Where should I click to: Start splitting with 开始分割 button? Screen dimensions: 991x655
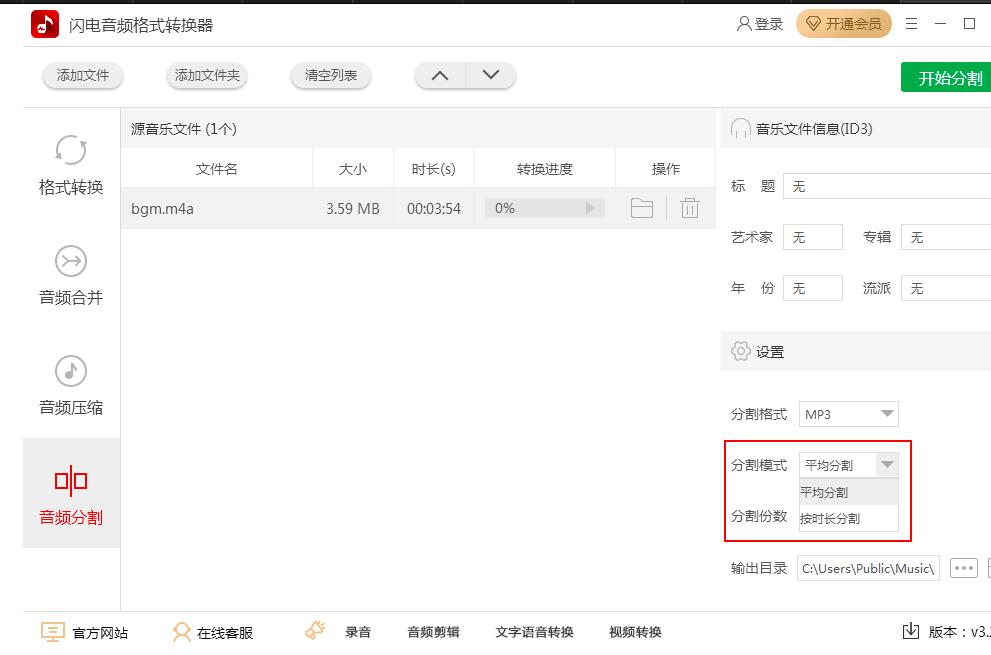click(x=946, y=78)
